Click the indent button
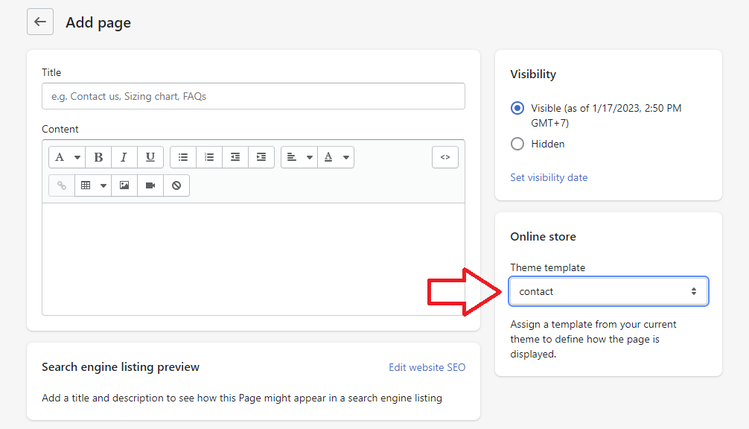The image size is (749, 429). click(x=261, y=157)
